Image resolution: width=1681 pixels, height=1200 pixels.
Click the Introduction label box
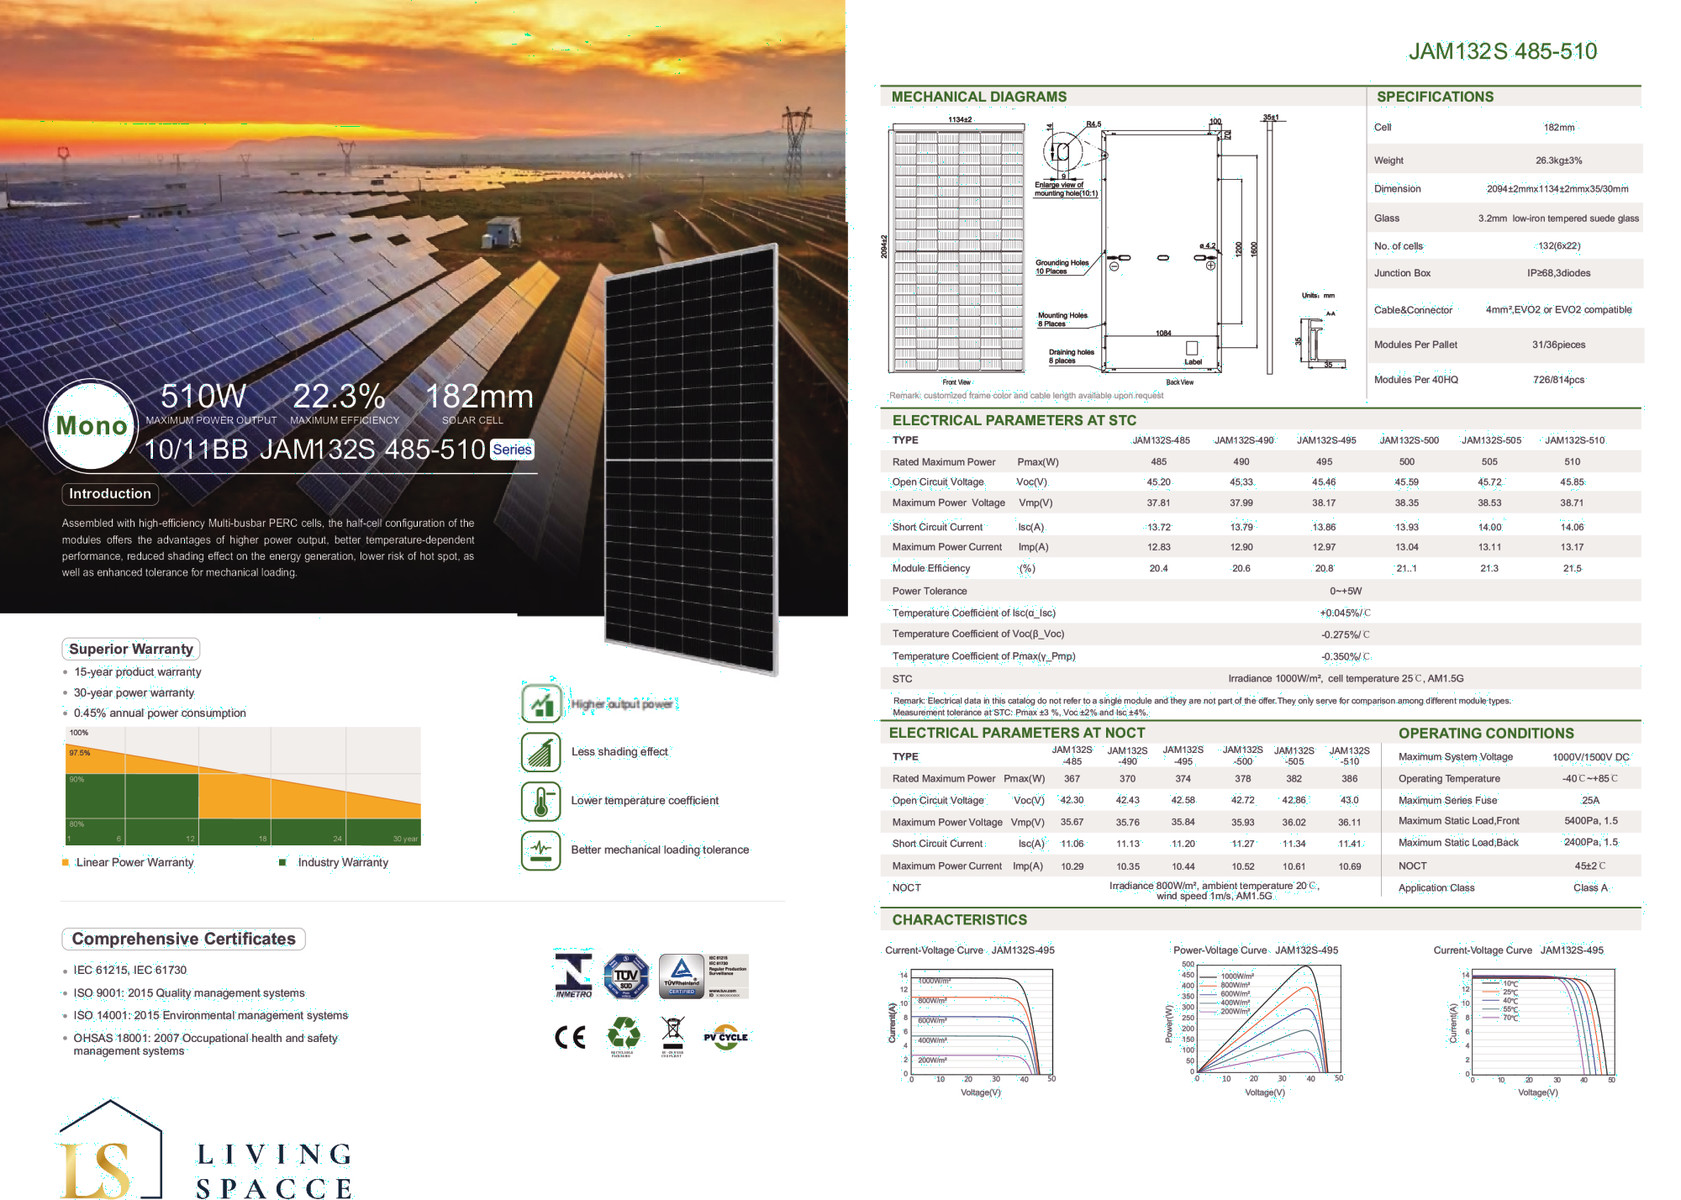click(110, 494)
